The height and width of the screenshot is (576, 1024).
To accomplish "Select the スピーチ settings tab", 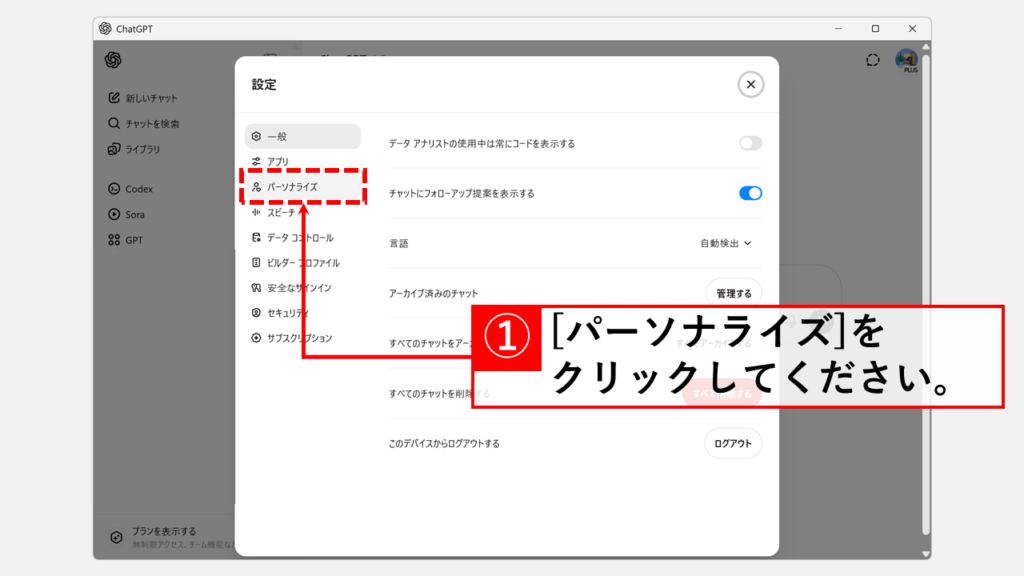I will point(302,212).
